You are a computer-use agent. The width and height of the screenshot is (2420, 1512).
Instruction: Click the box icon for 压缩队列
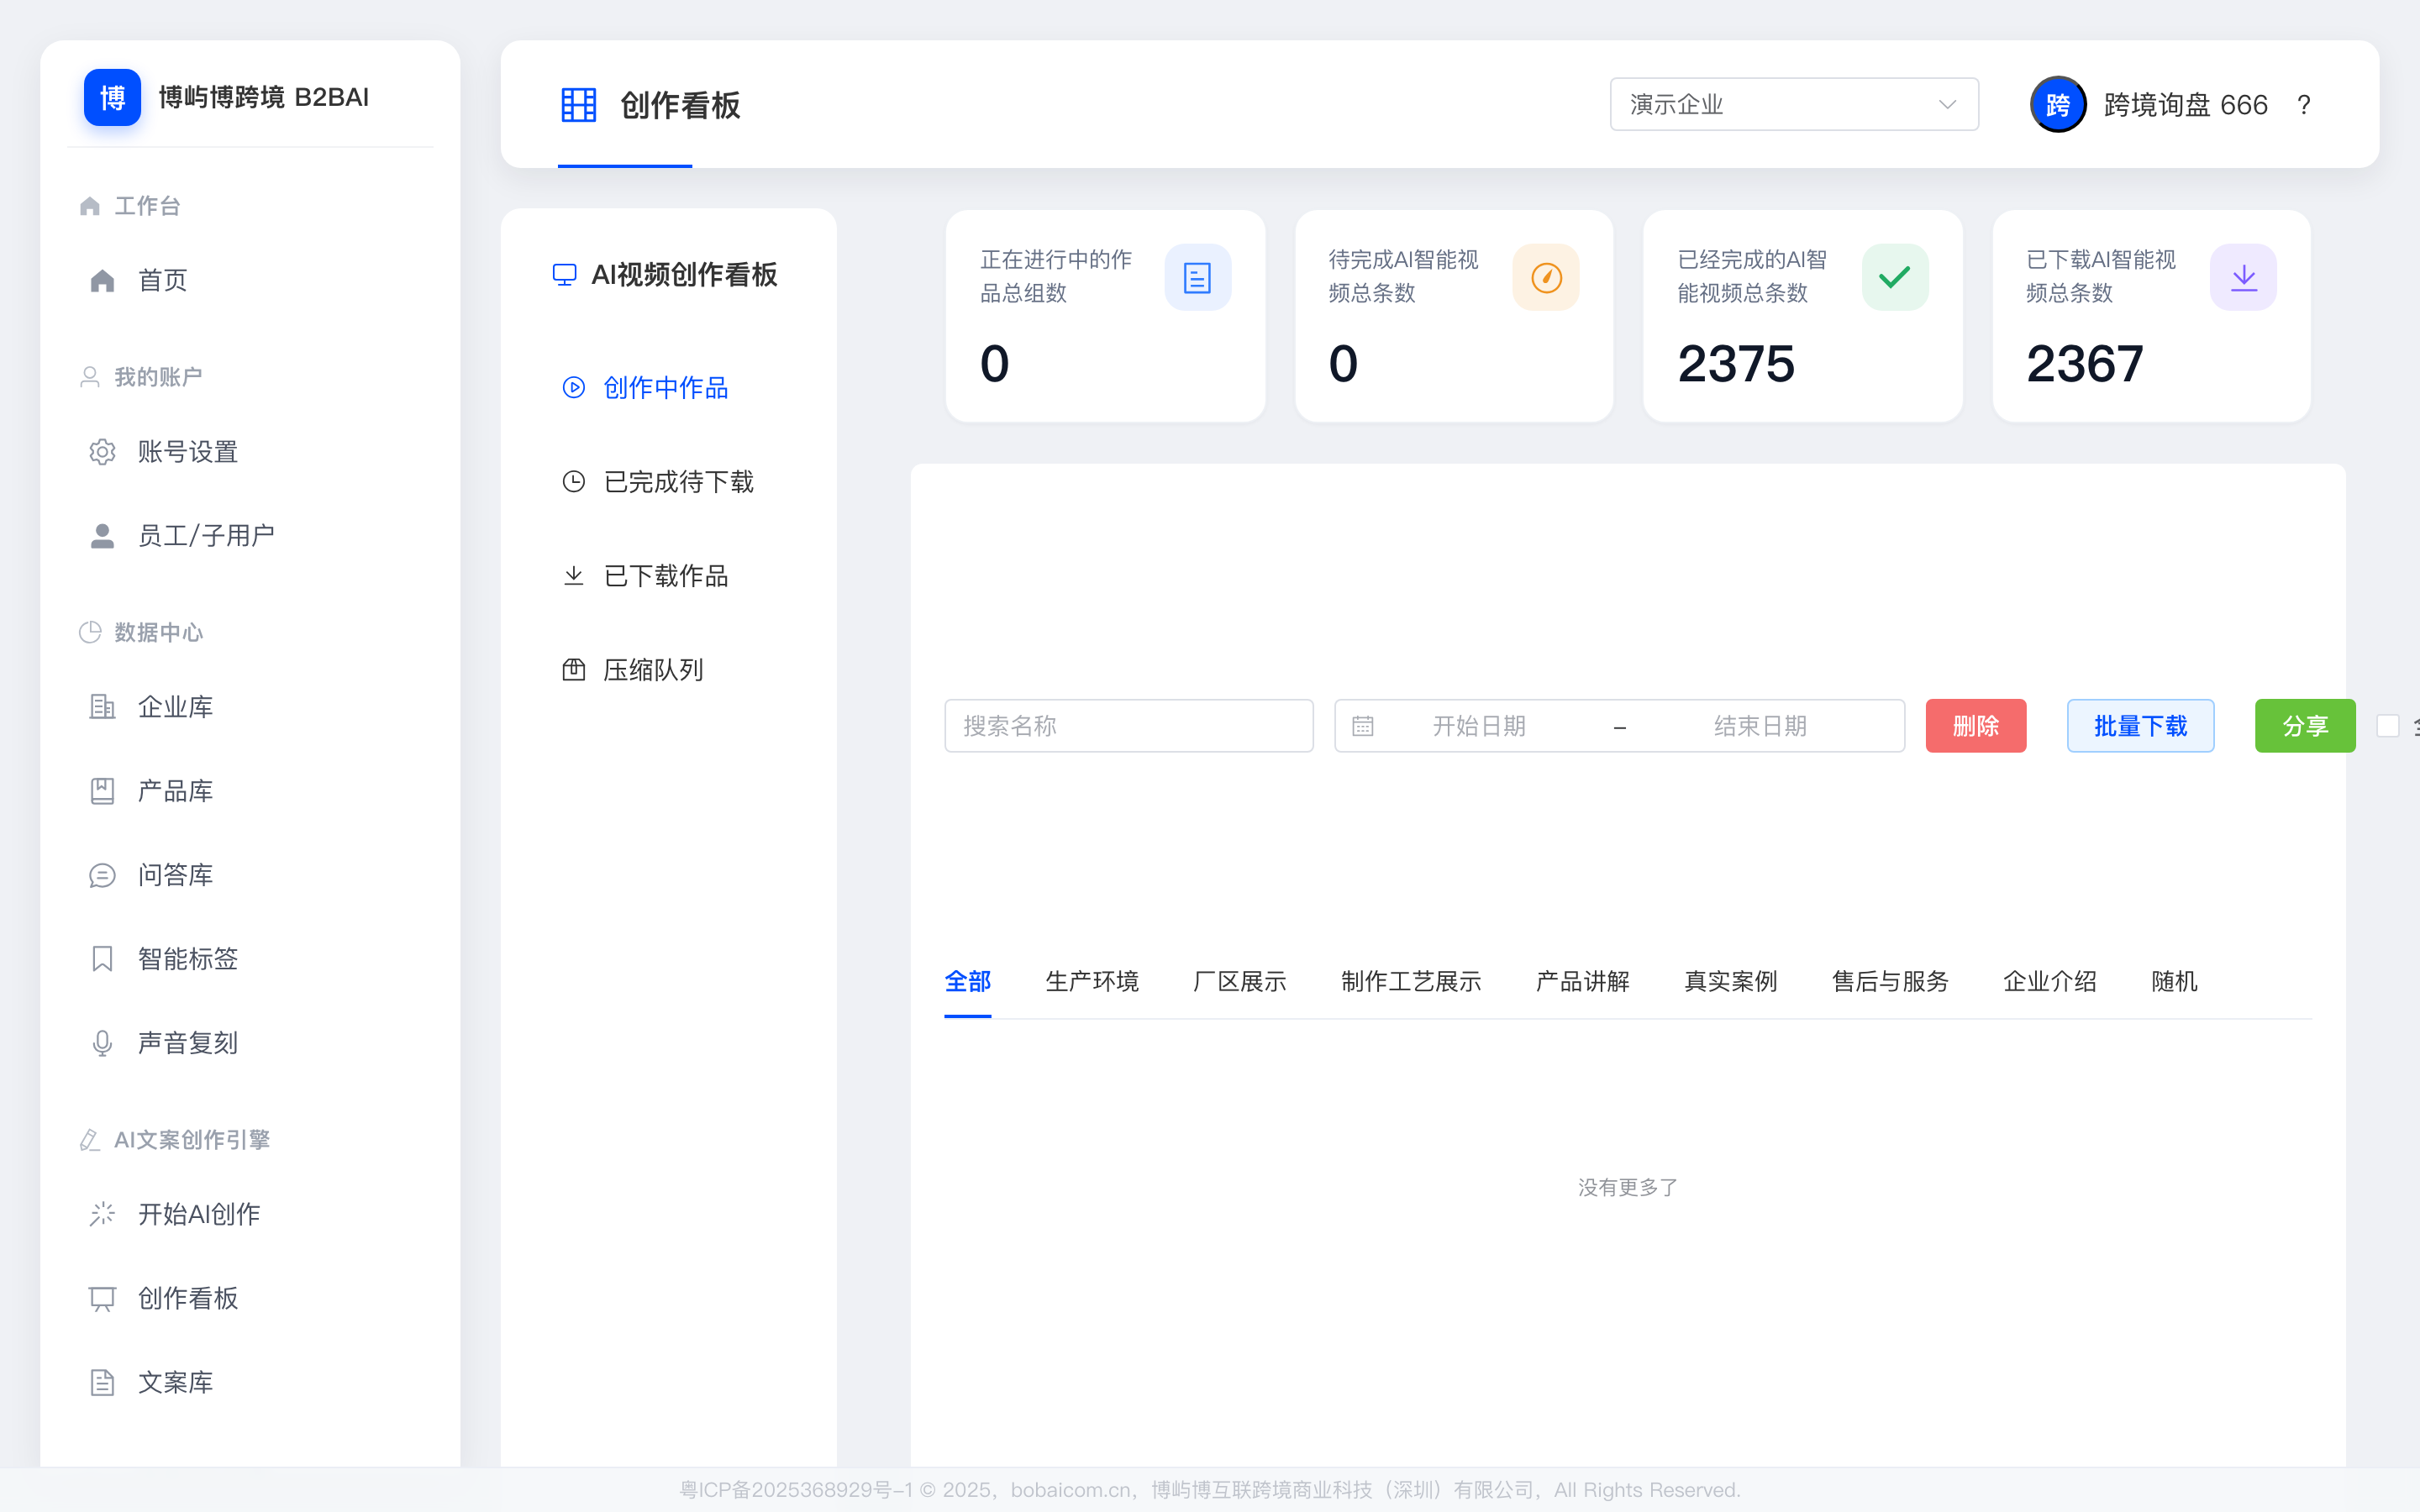[x=574, y=670]
